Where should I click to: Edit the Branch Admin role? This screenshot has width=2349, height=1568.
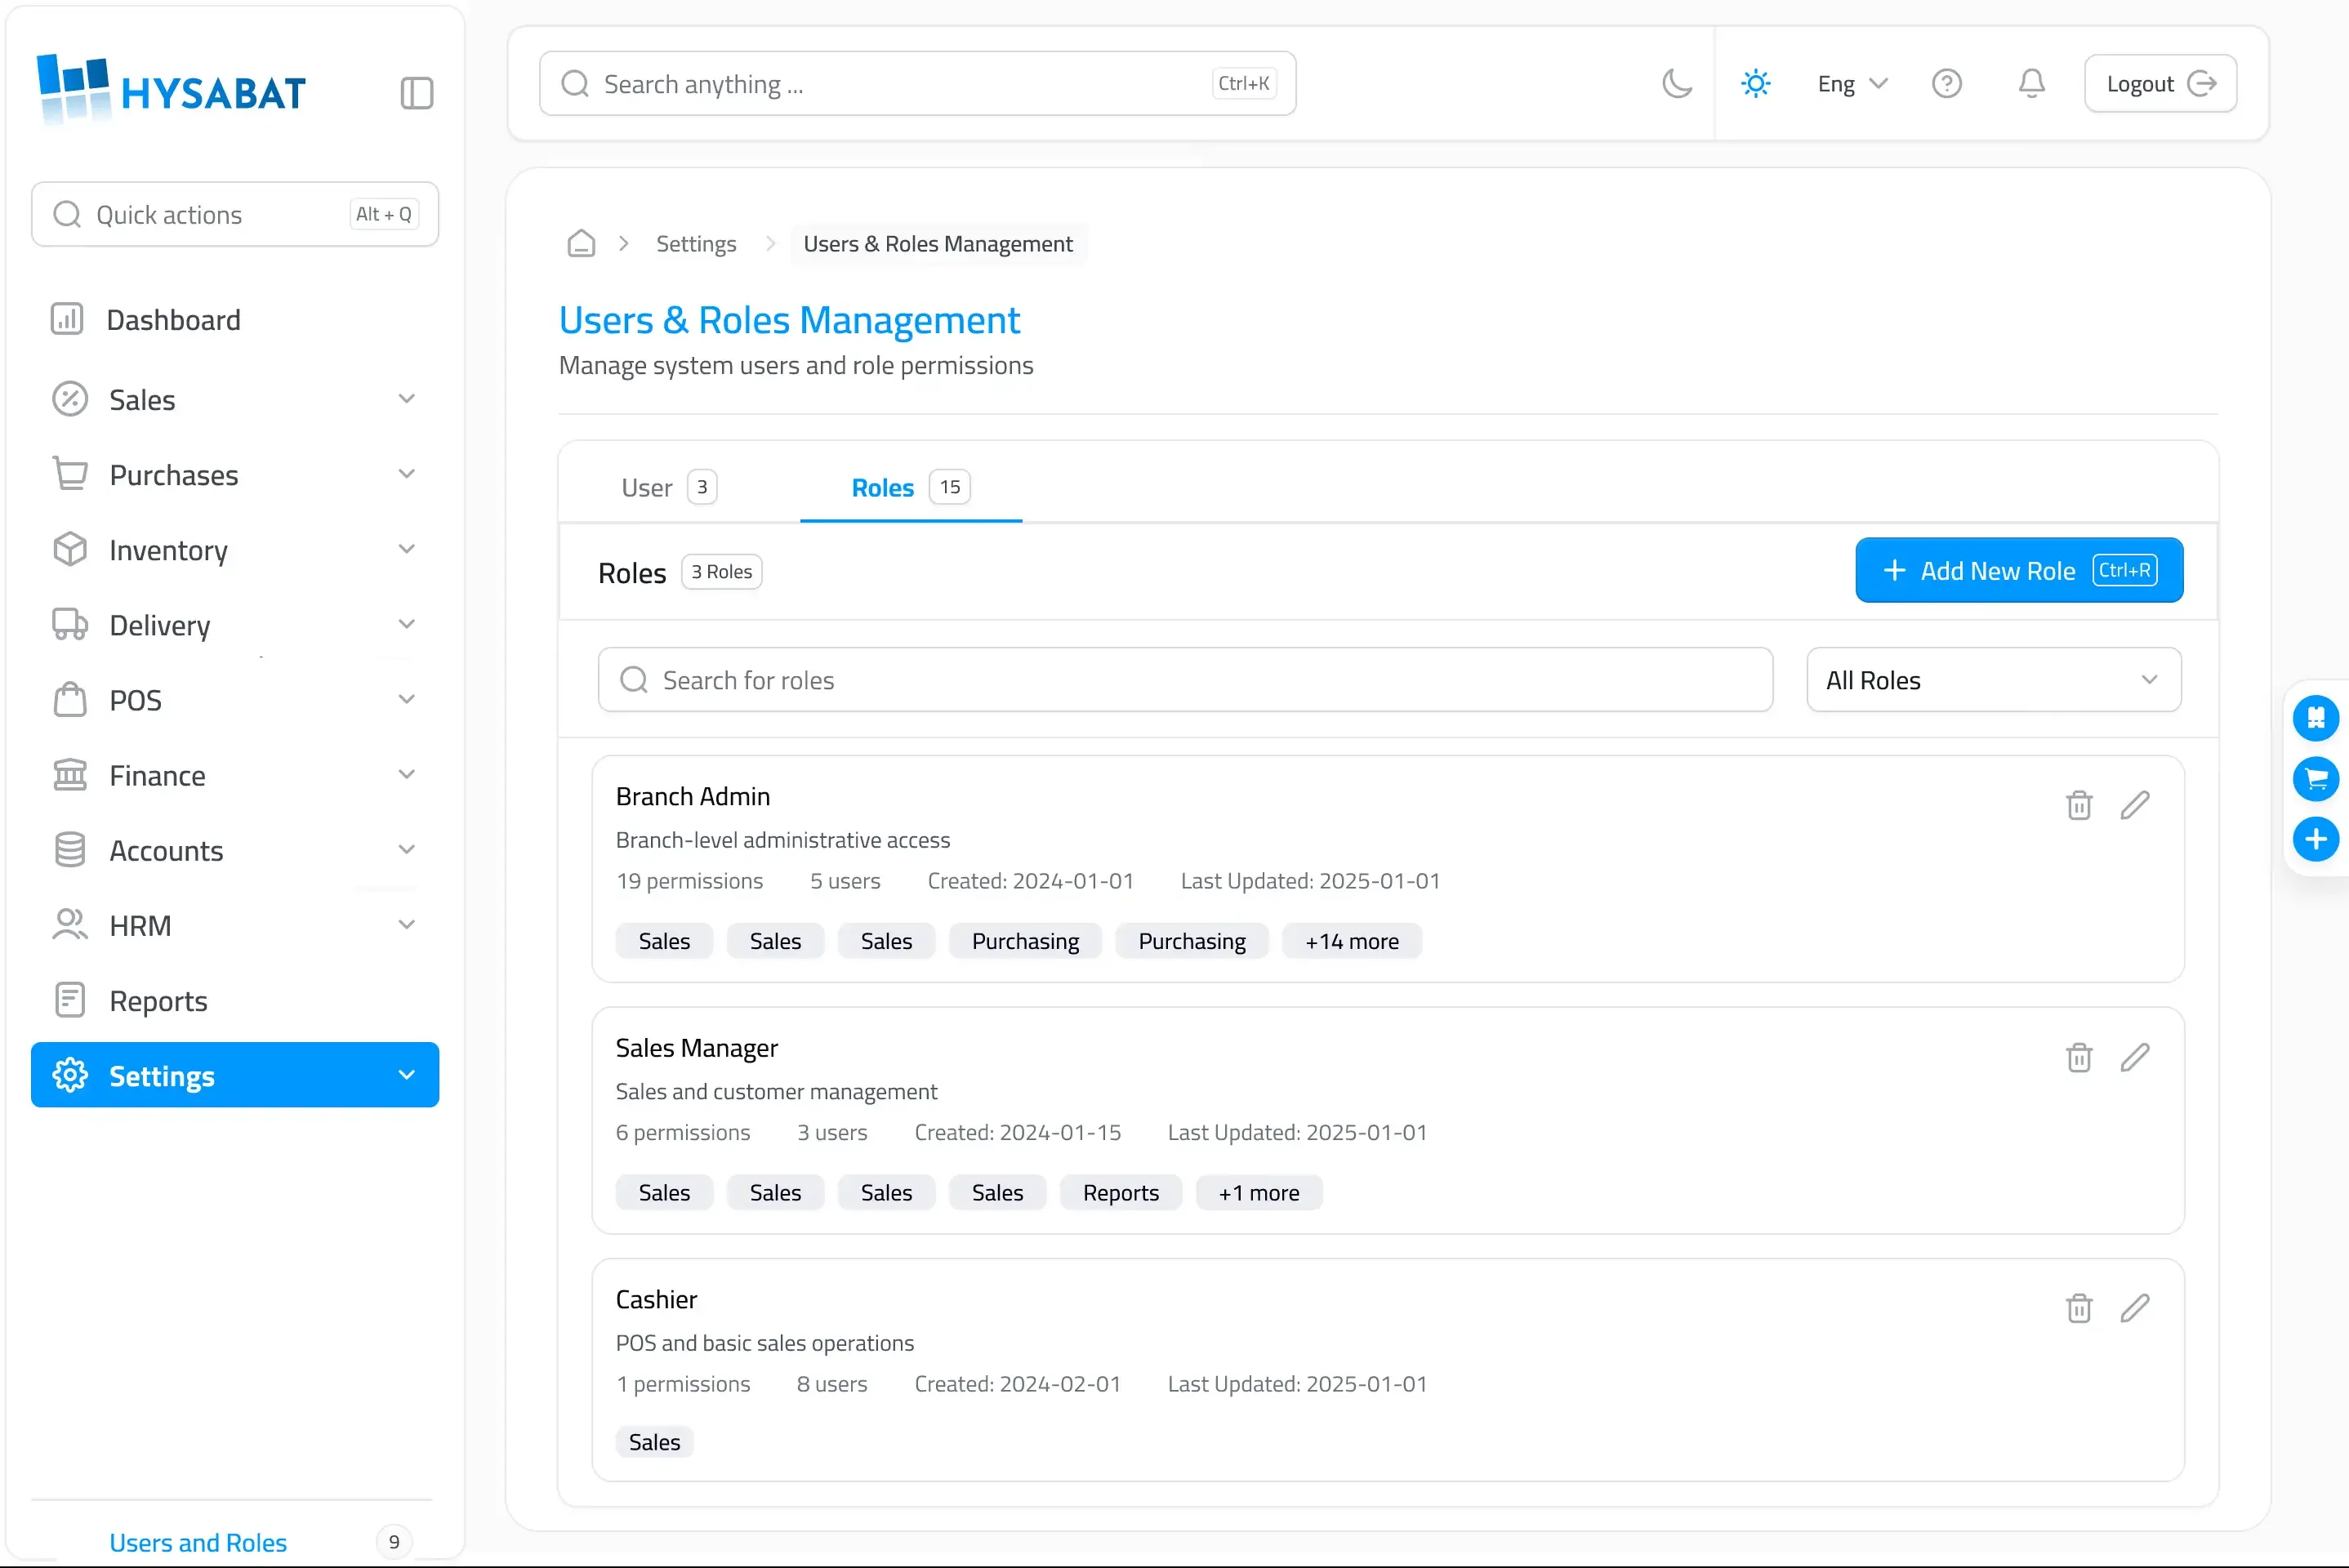[x=2135, y=806]
